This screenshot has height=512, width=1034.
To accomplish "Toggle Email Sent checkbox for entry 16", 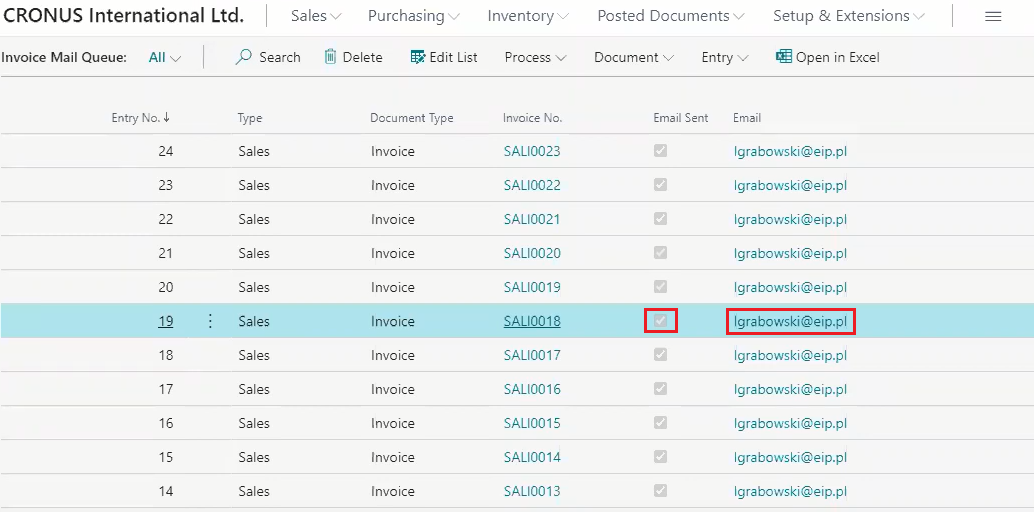I will click(660, 423).
